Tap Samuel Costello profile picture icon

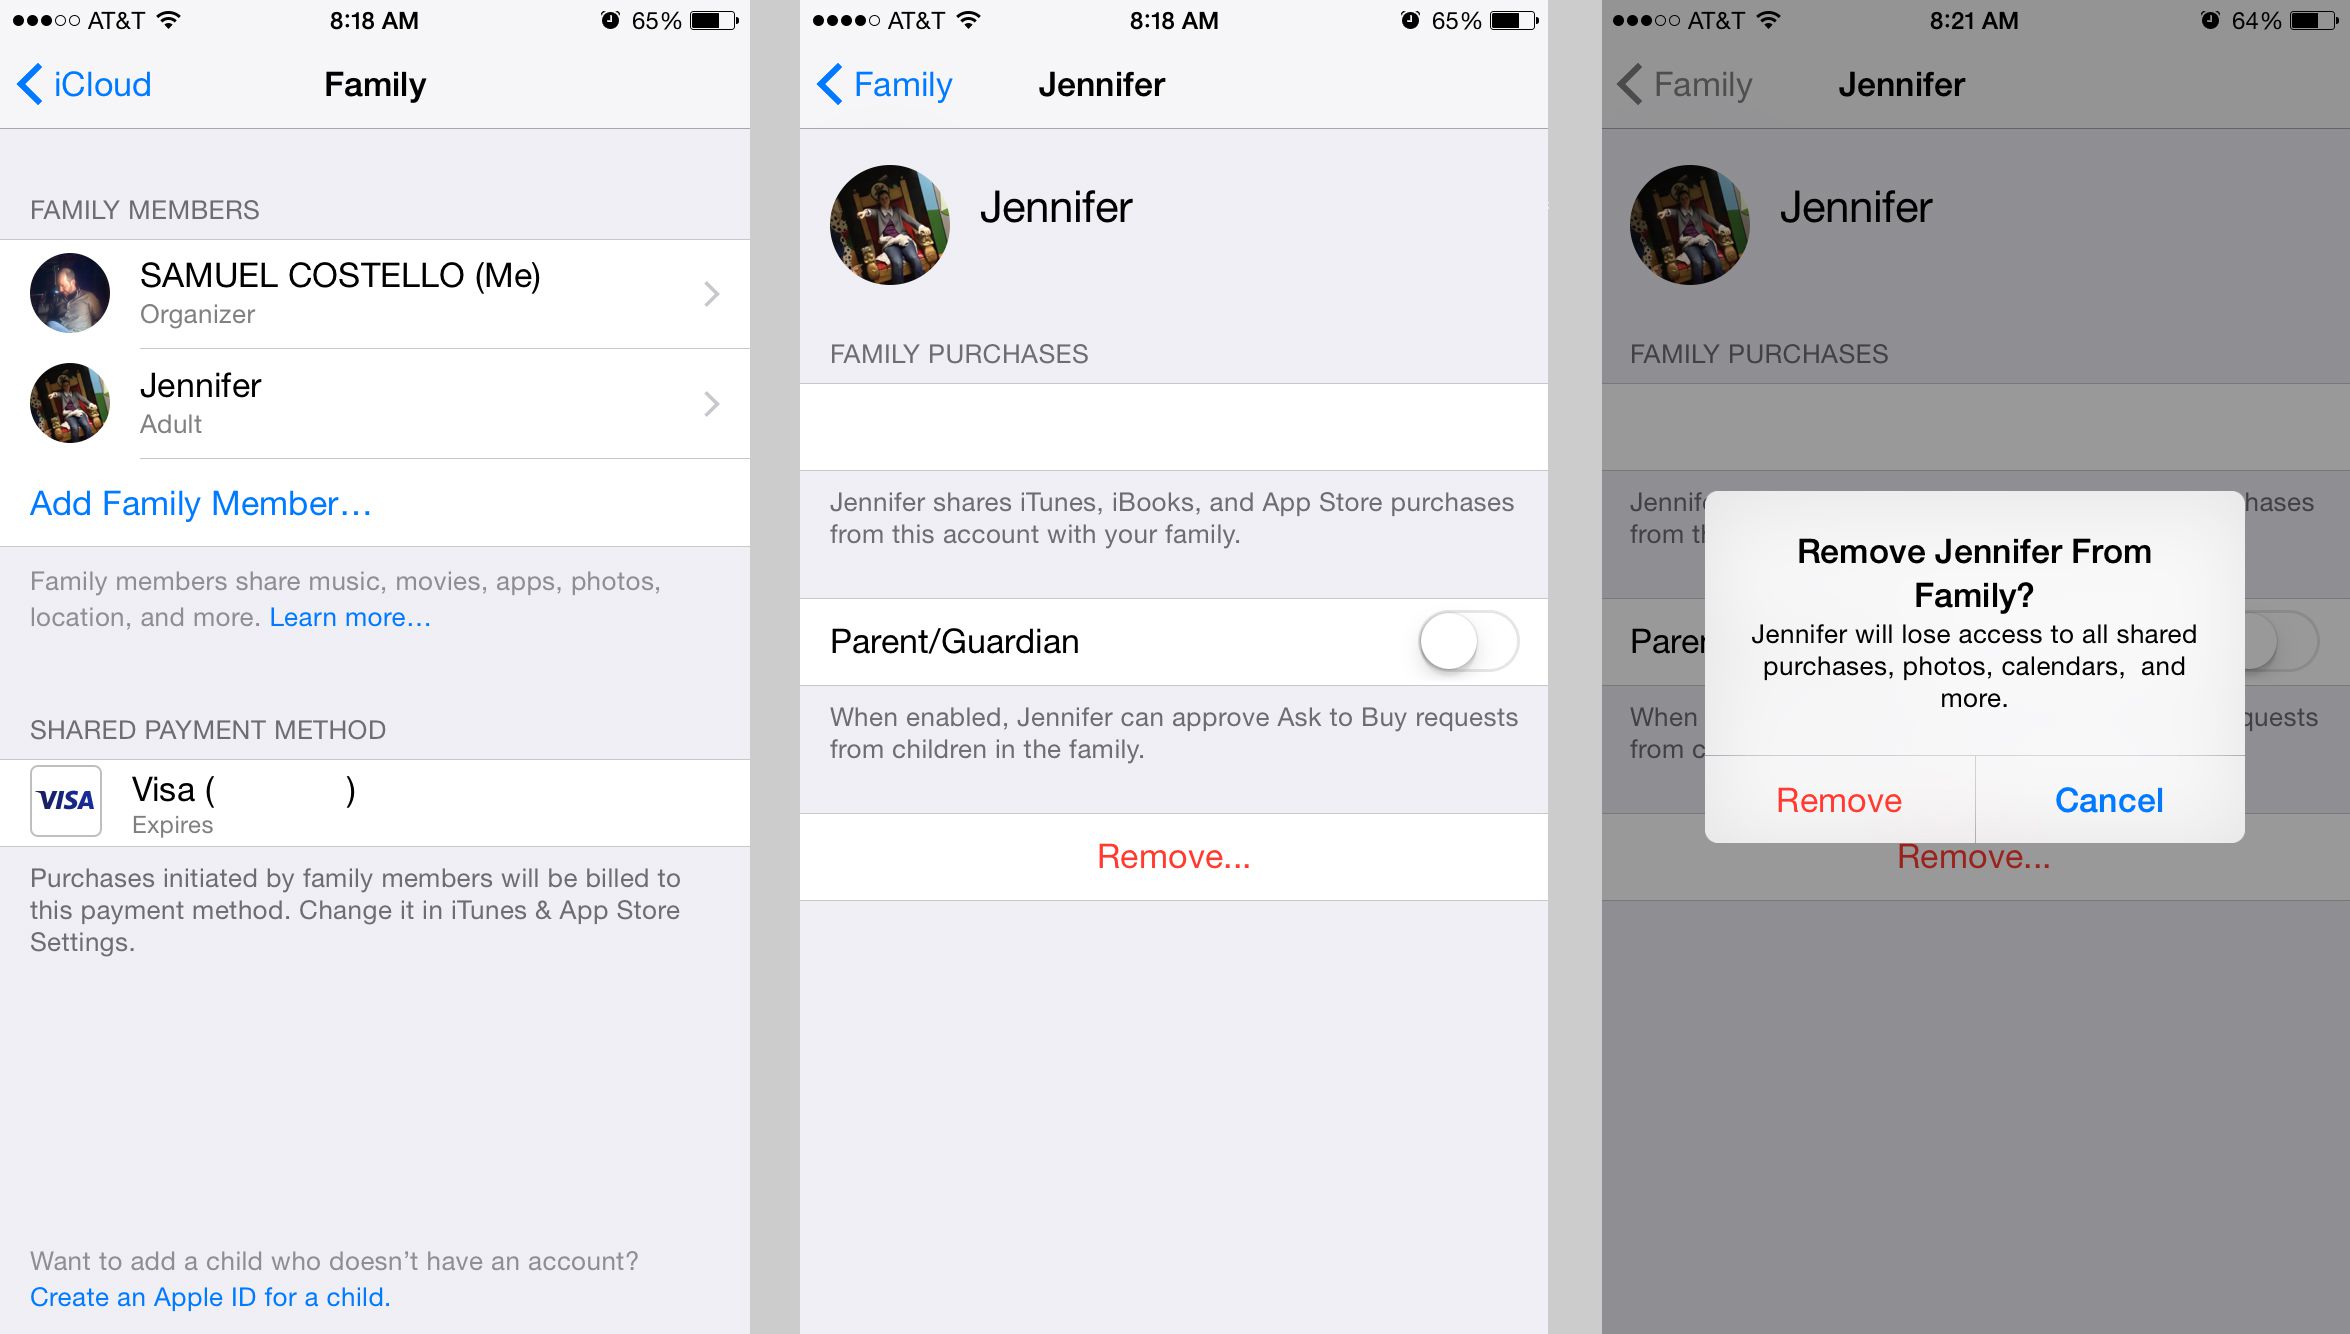point(69,292)
